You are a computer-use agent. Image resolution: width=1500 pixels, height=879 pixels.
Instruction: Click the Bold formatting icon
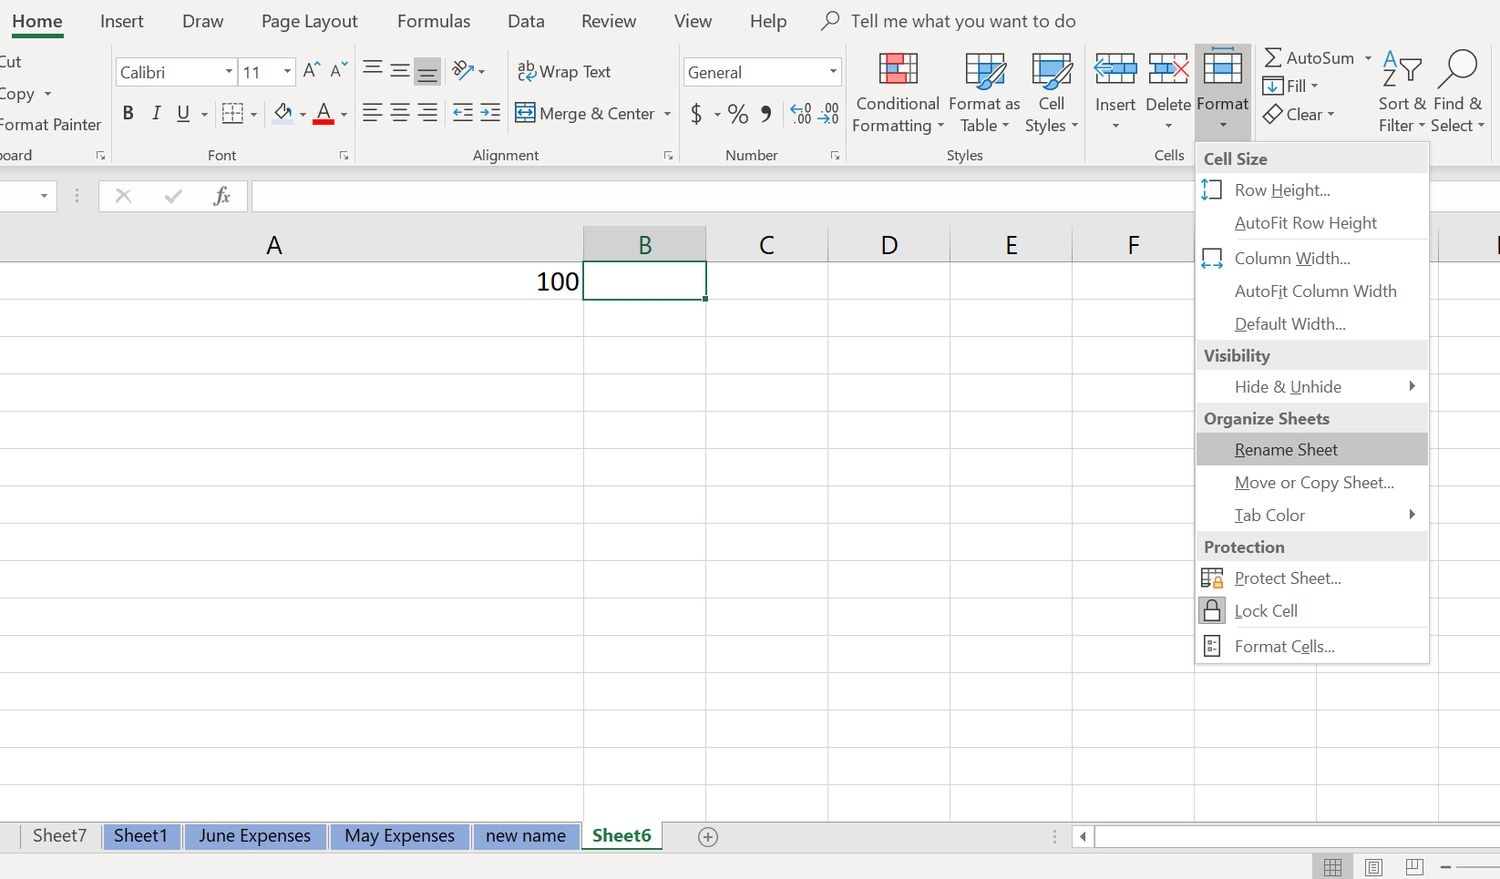(x=128, y=113)
